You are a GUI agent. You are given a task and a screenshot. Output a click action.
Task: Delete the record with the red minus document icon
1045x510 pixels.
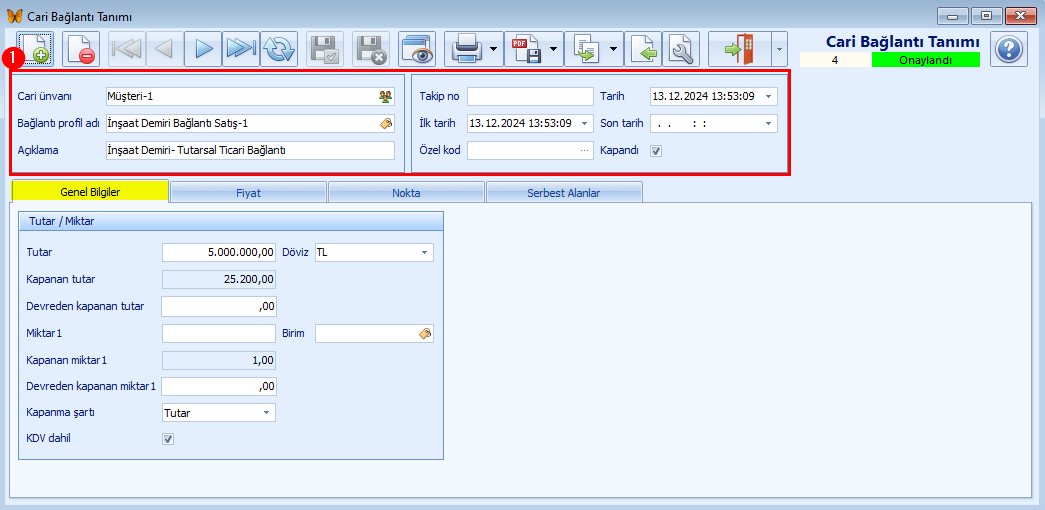point(81,49)
